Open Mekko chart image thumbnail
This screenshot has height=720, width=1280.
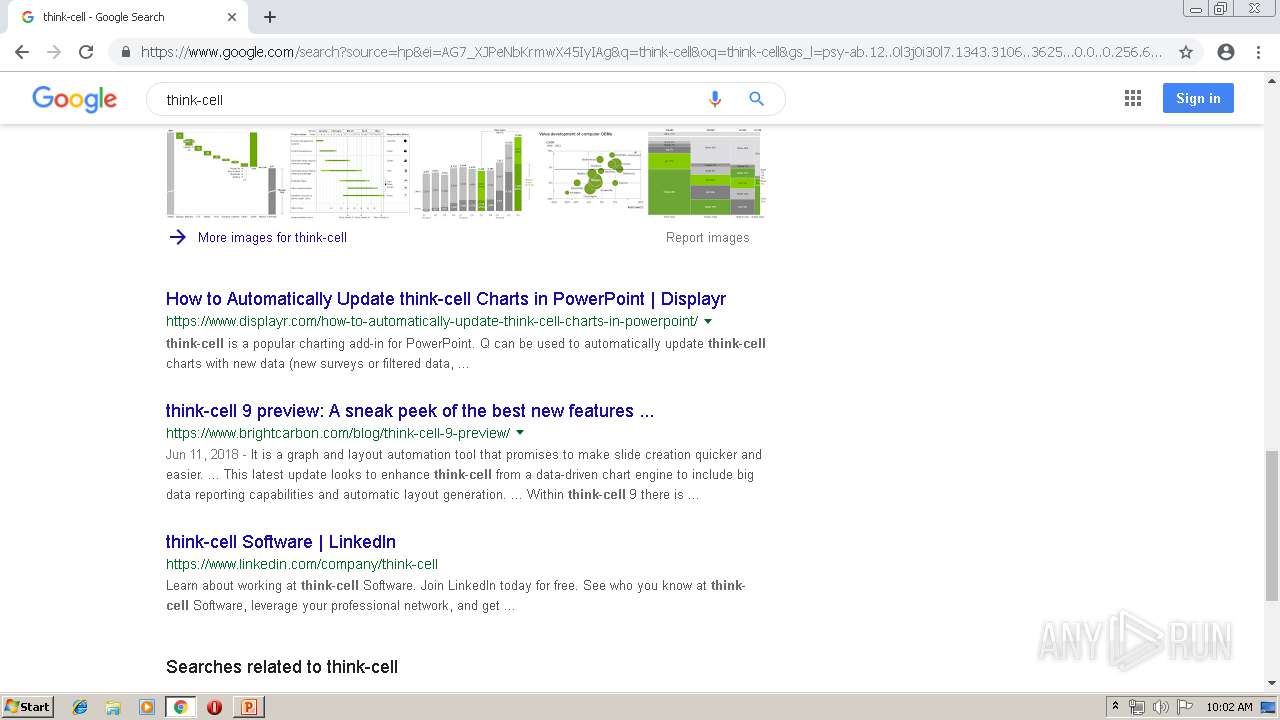point(706,173)
